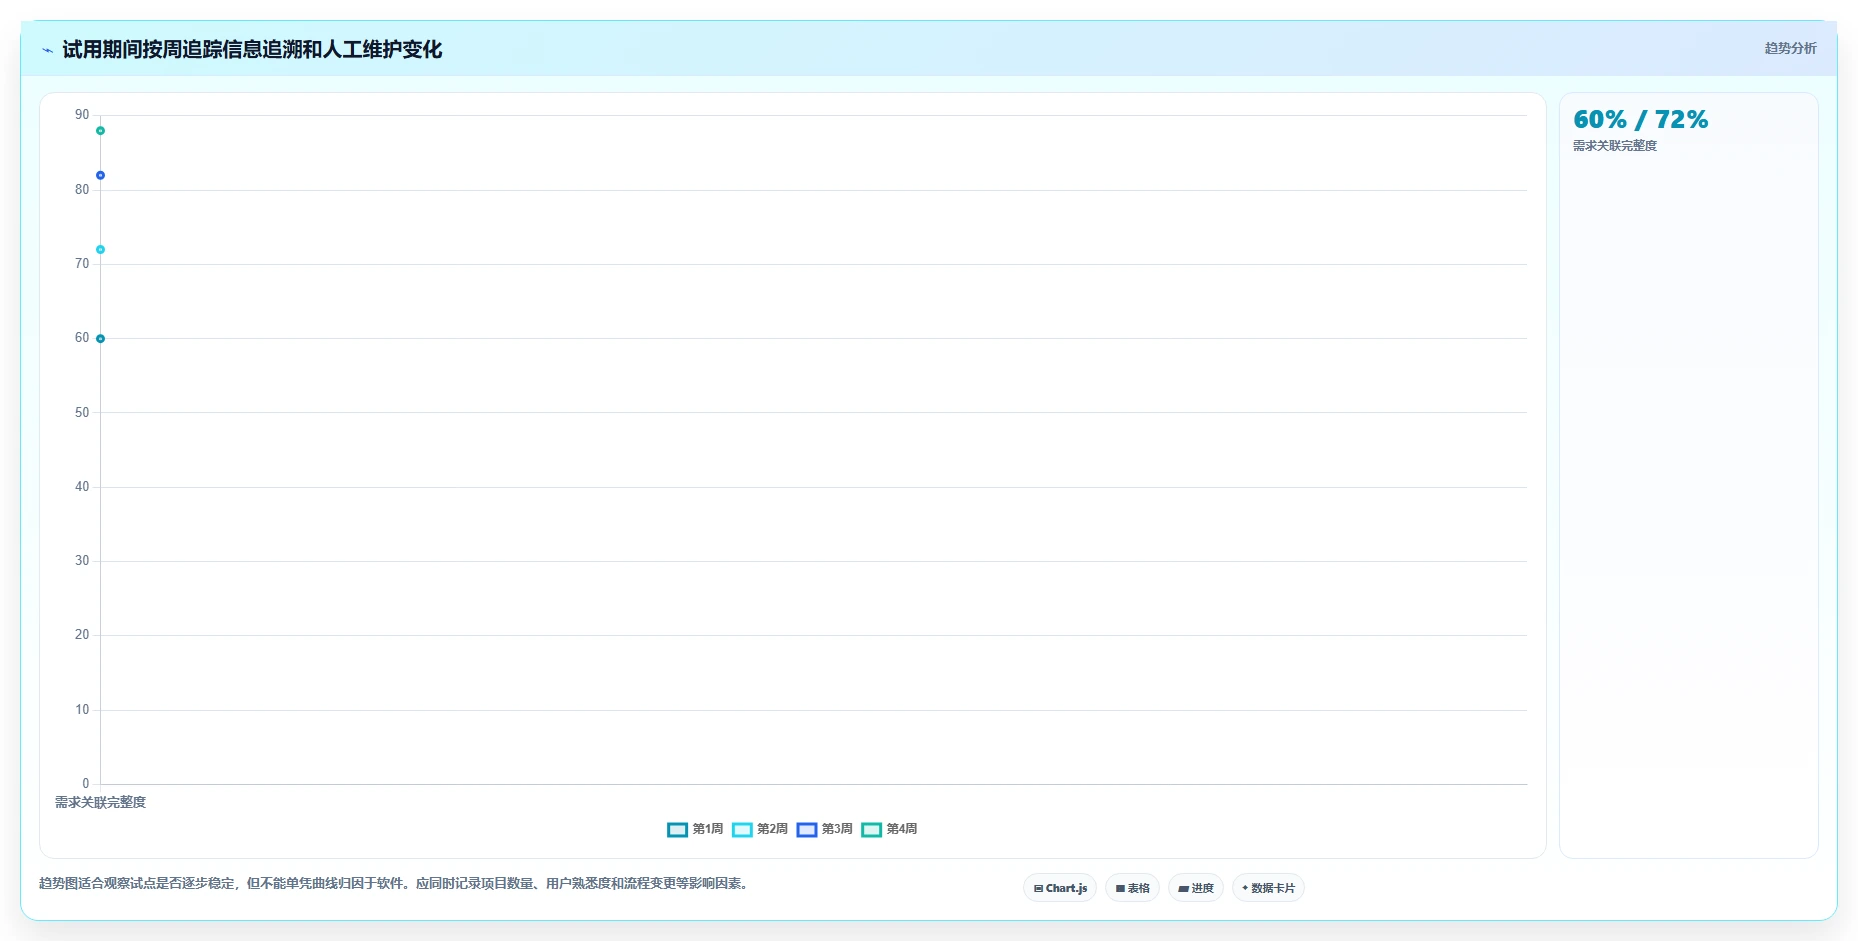
Task: Click the trend icon beside the title
Action: tap(47, 50)
